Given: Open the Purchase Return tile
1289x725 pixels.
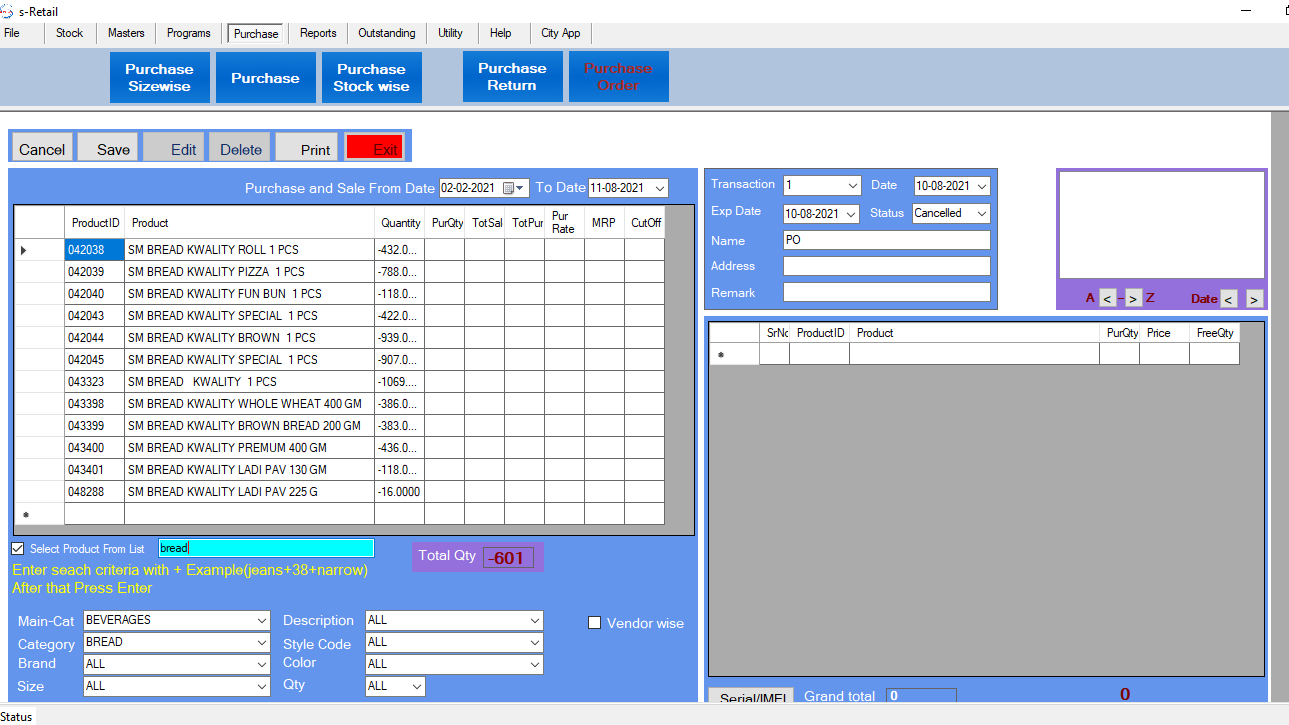Looking at the screenshot, I should point(512,77).
